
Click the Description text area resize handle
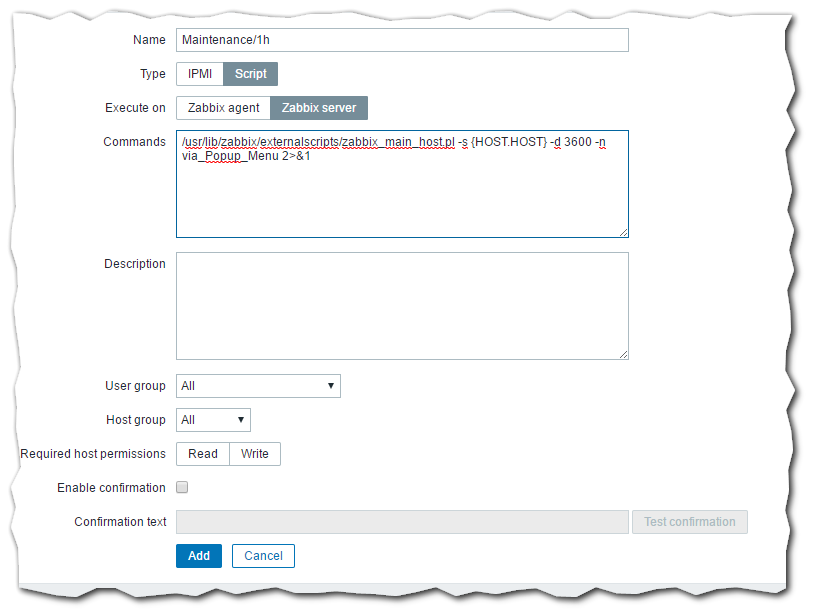tap(623, 354)
